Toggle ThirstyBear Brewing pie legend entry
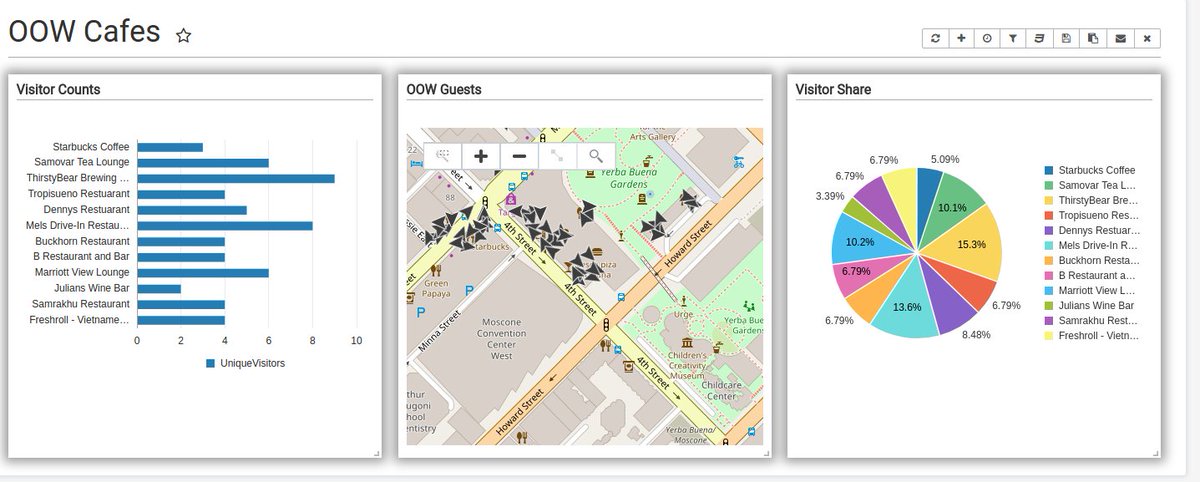The image size is (1200, 482). (1089, 200)
